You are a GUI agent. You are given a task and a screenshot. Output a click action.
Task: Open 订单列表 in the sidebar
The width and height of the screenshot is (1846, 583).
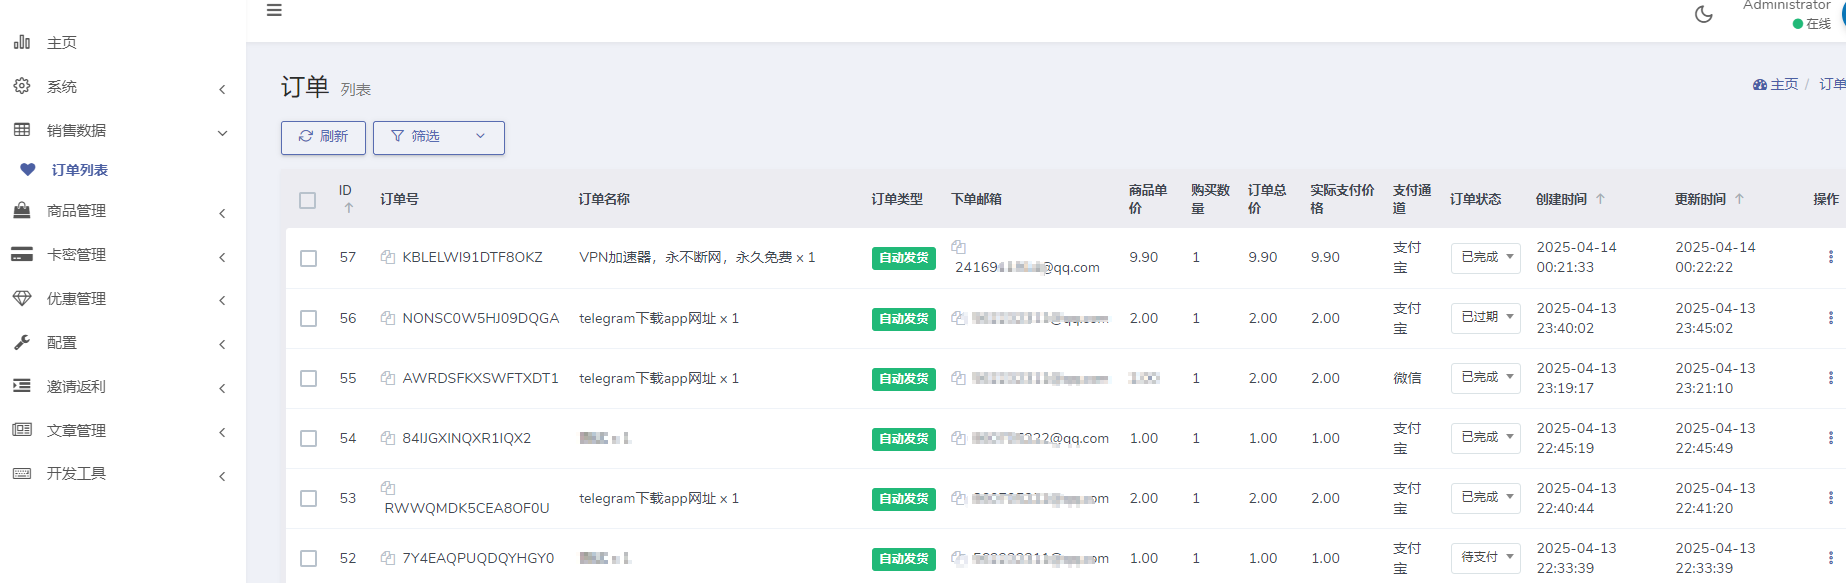pos(80,170)
